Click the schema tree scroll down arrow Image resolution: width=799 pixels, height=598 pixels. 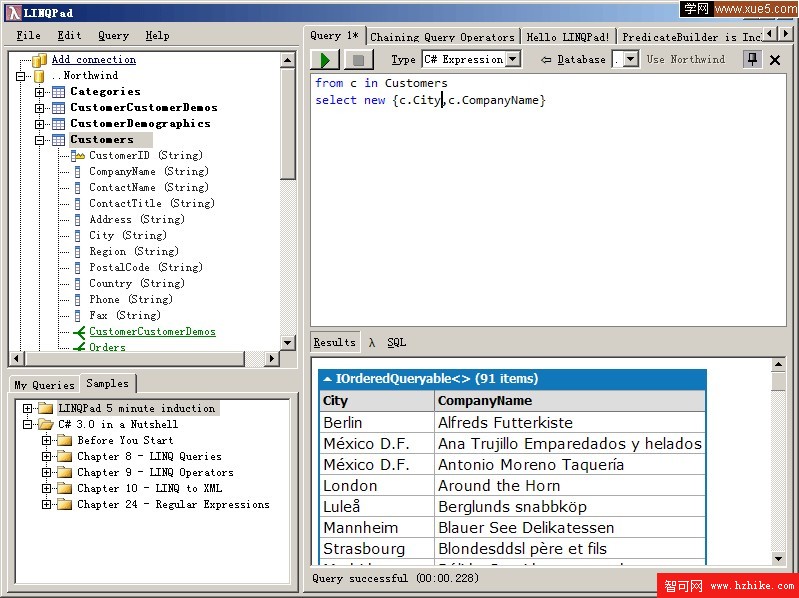pos(288,343)
